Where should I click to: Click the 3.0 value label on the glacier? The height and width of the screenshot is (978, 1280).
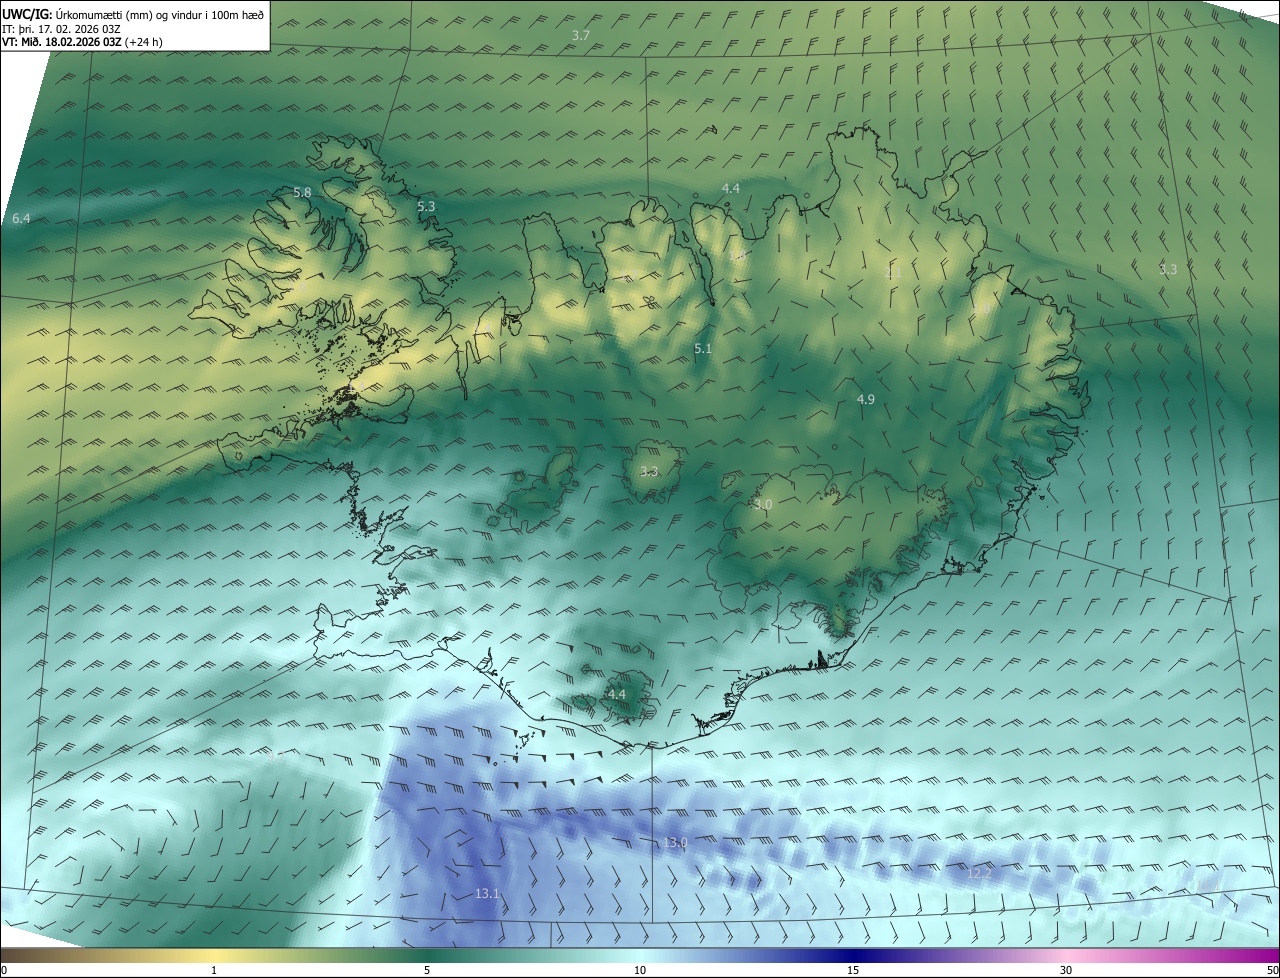[x=763, y=505]
